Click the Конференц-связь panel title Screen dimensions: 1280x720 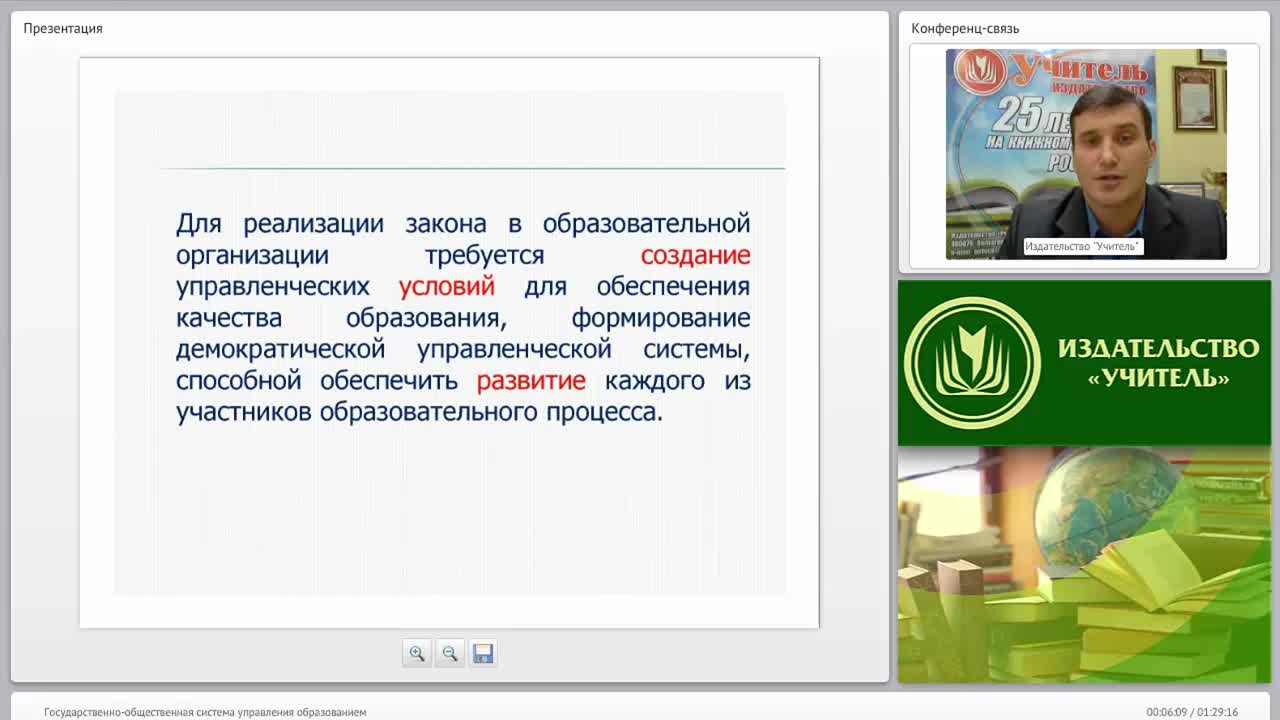(x=965, y=28)
